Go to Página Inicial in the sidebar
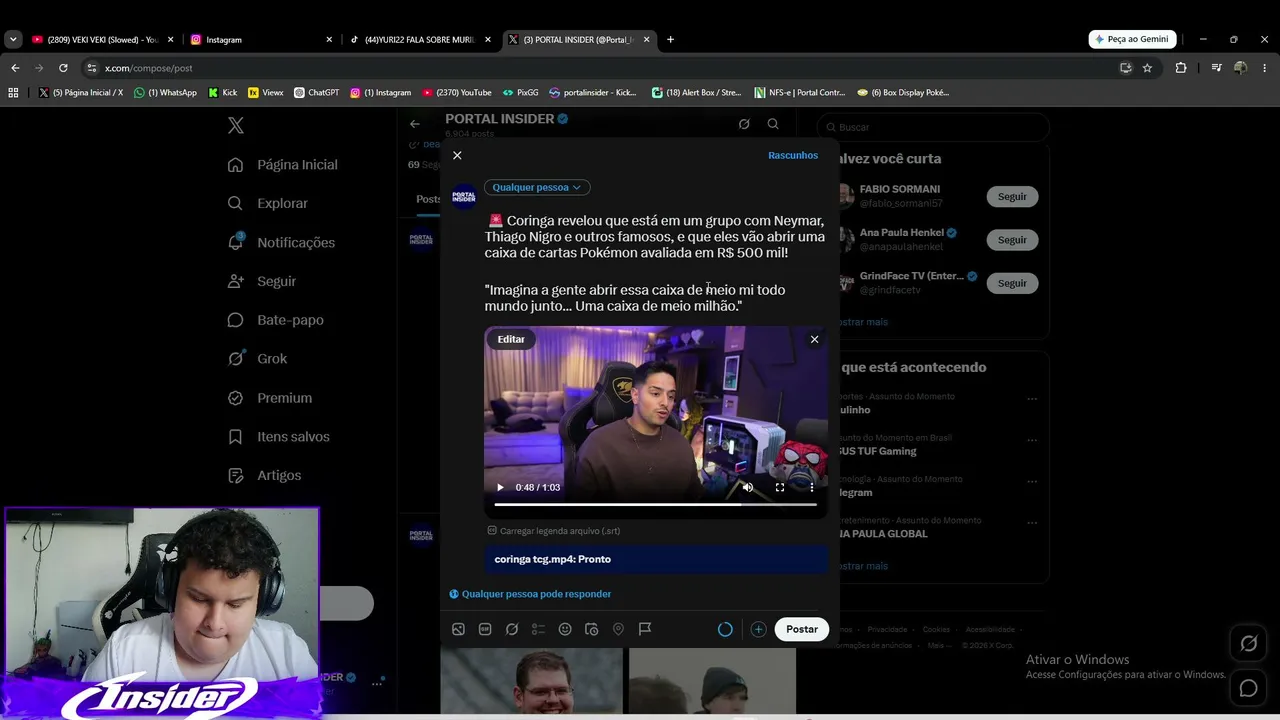The image size is (1280, 720). pyautogui.click(x=284, y=165)
